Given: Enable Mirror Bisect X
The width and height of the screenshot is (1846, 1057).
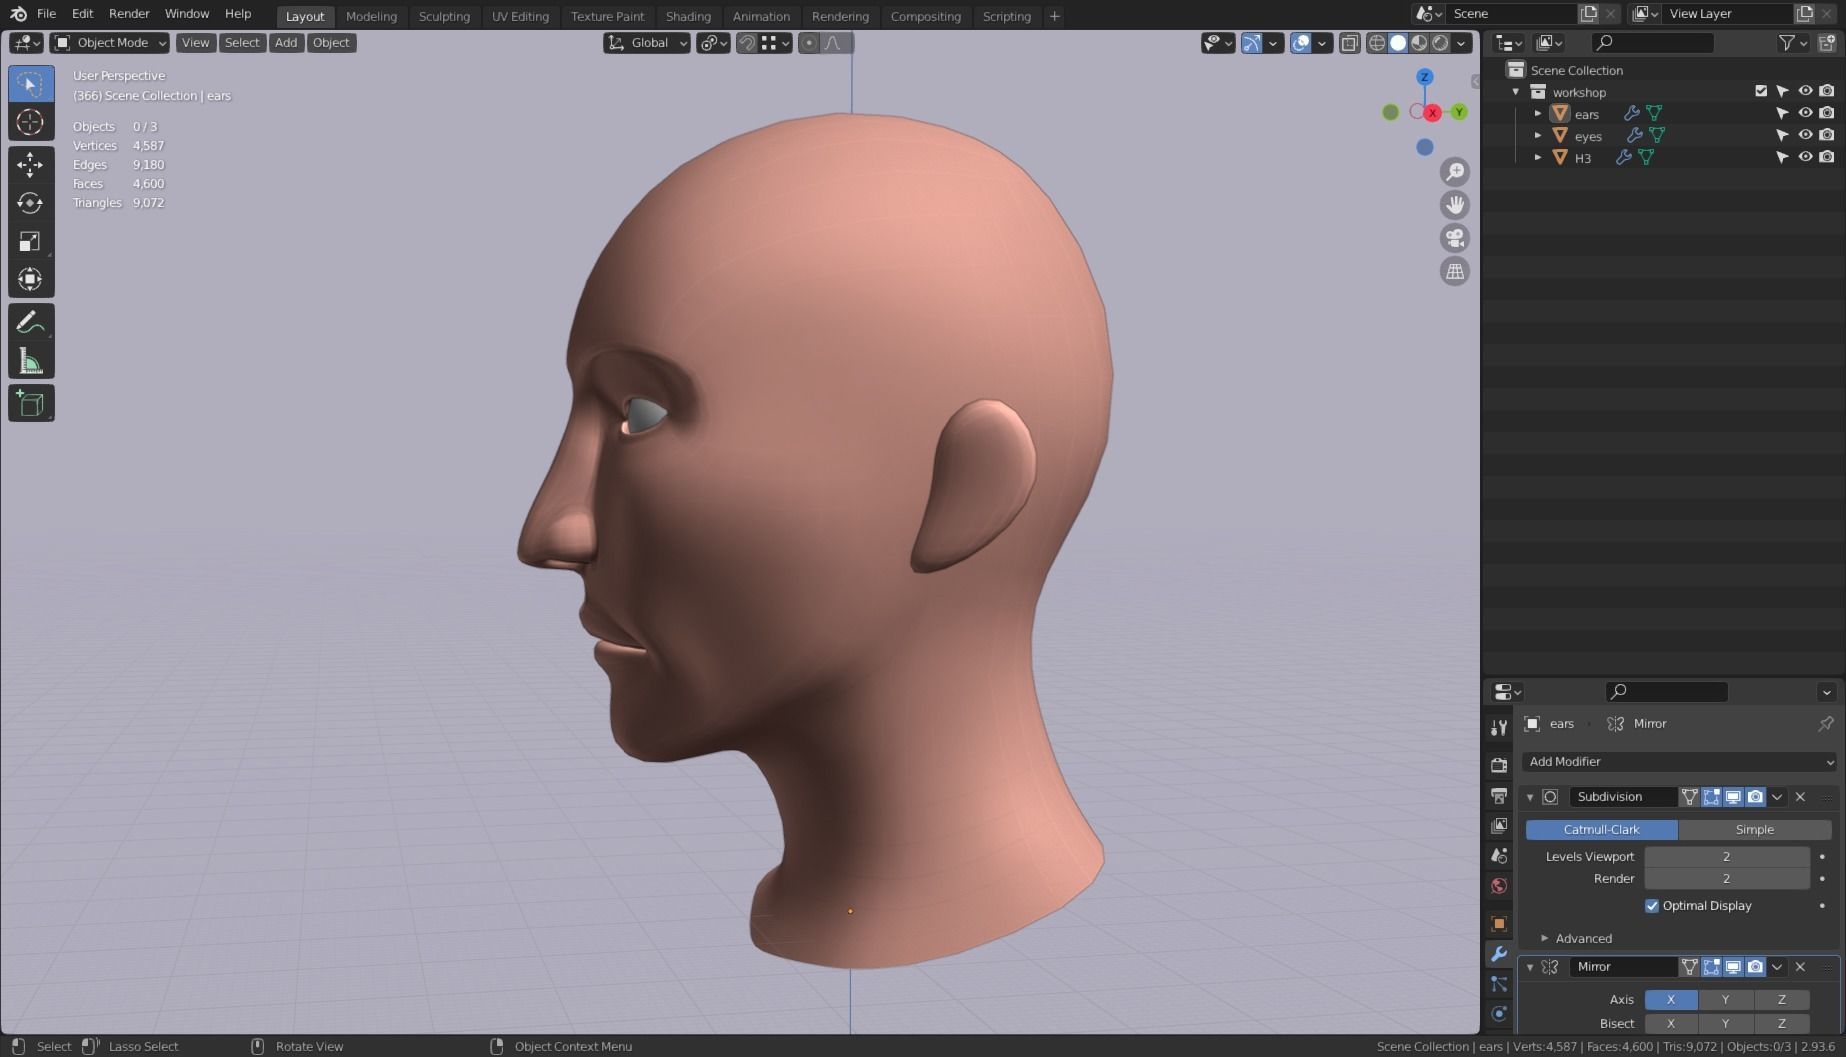Looking at the screenshot, I should tap(1671, 1023).
